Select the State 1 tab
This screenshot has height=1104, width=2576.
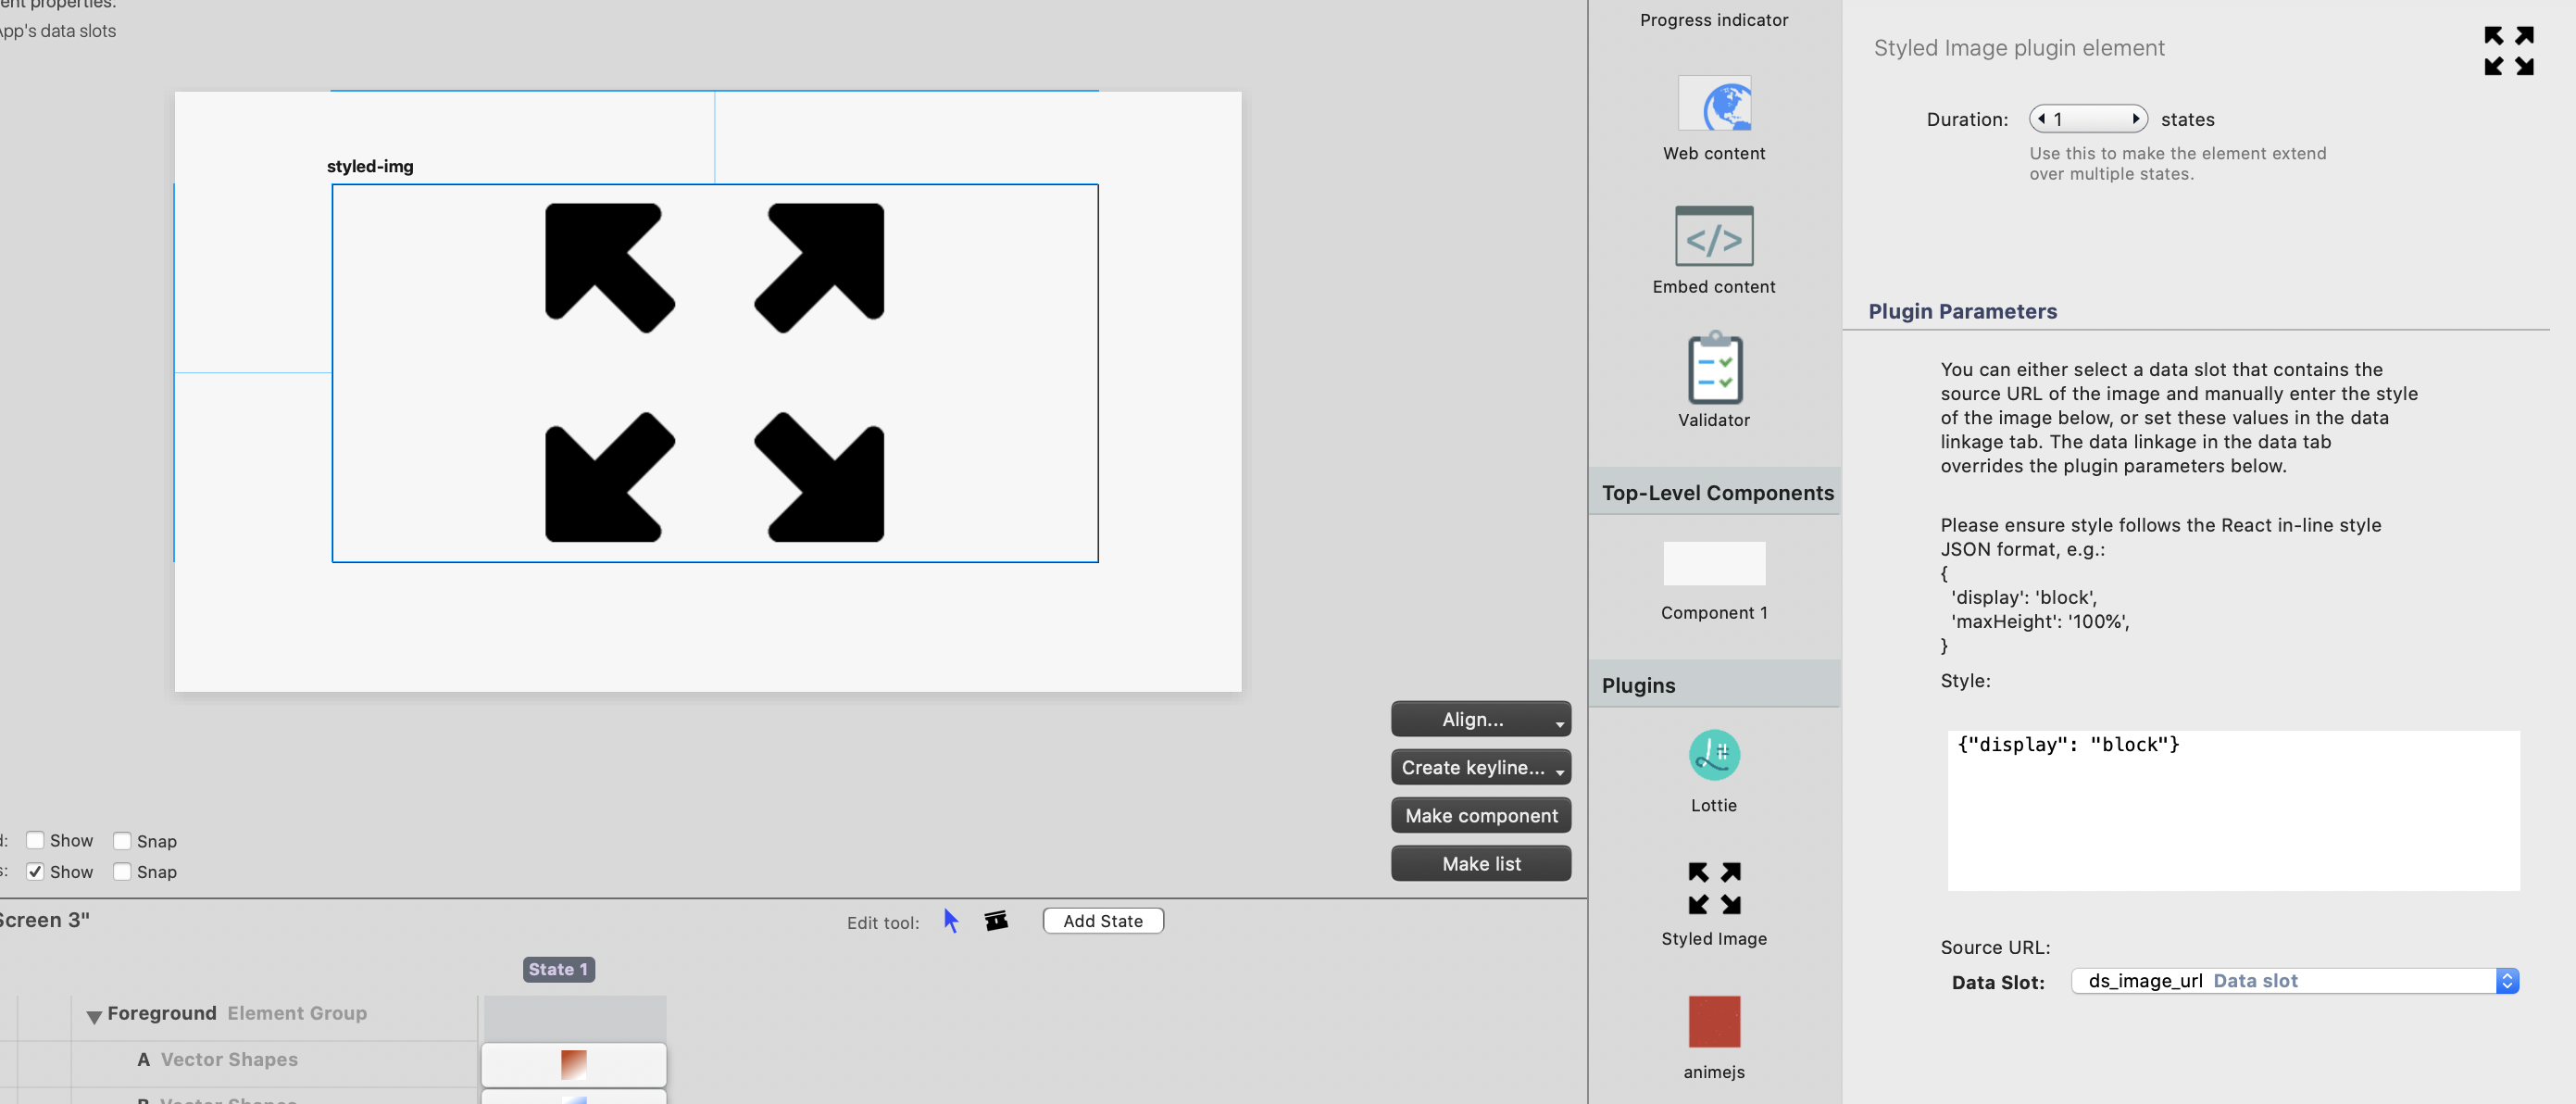(x=558, y=968)
